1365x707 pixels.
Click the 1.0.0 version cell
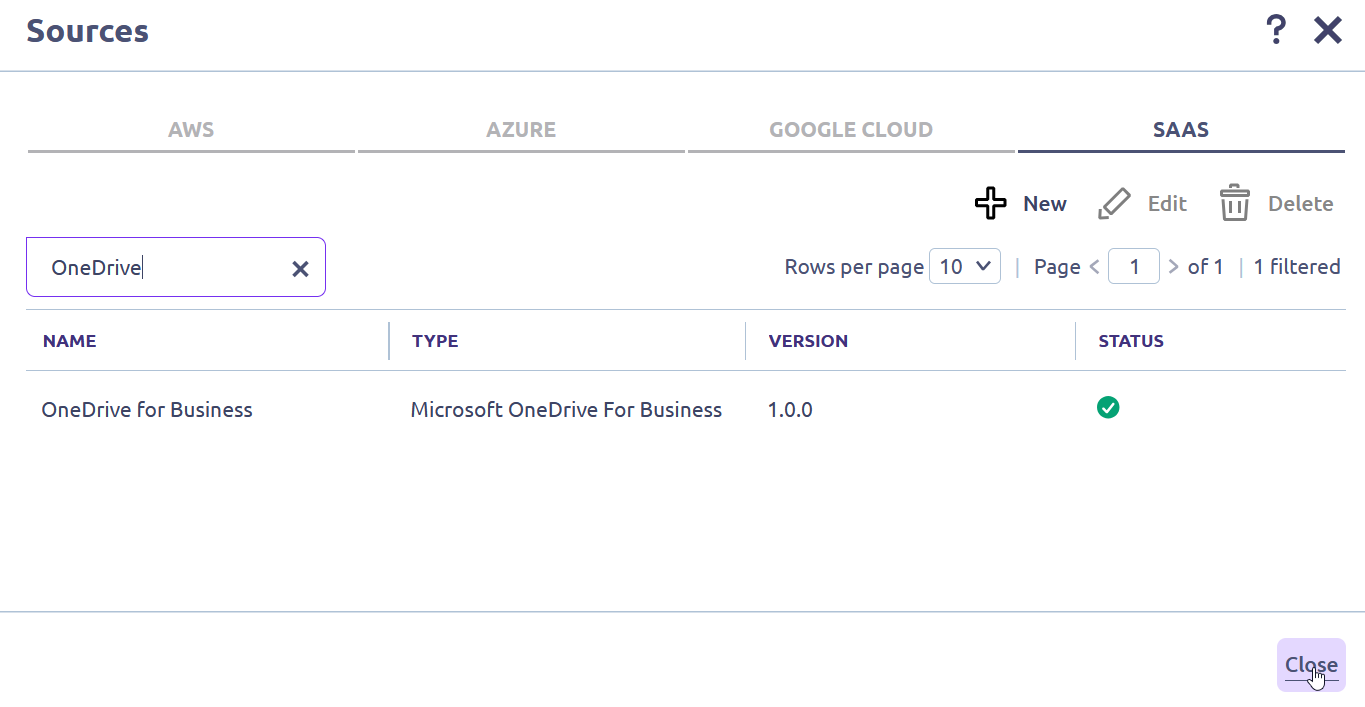(x=790, y=410)
